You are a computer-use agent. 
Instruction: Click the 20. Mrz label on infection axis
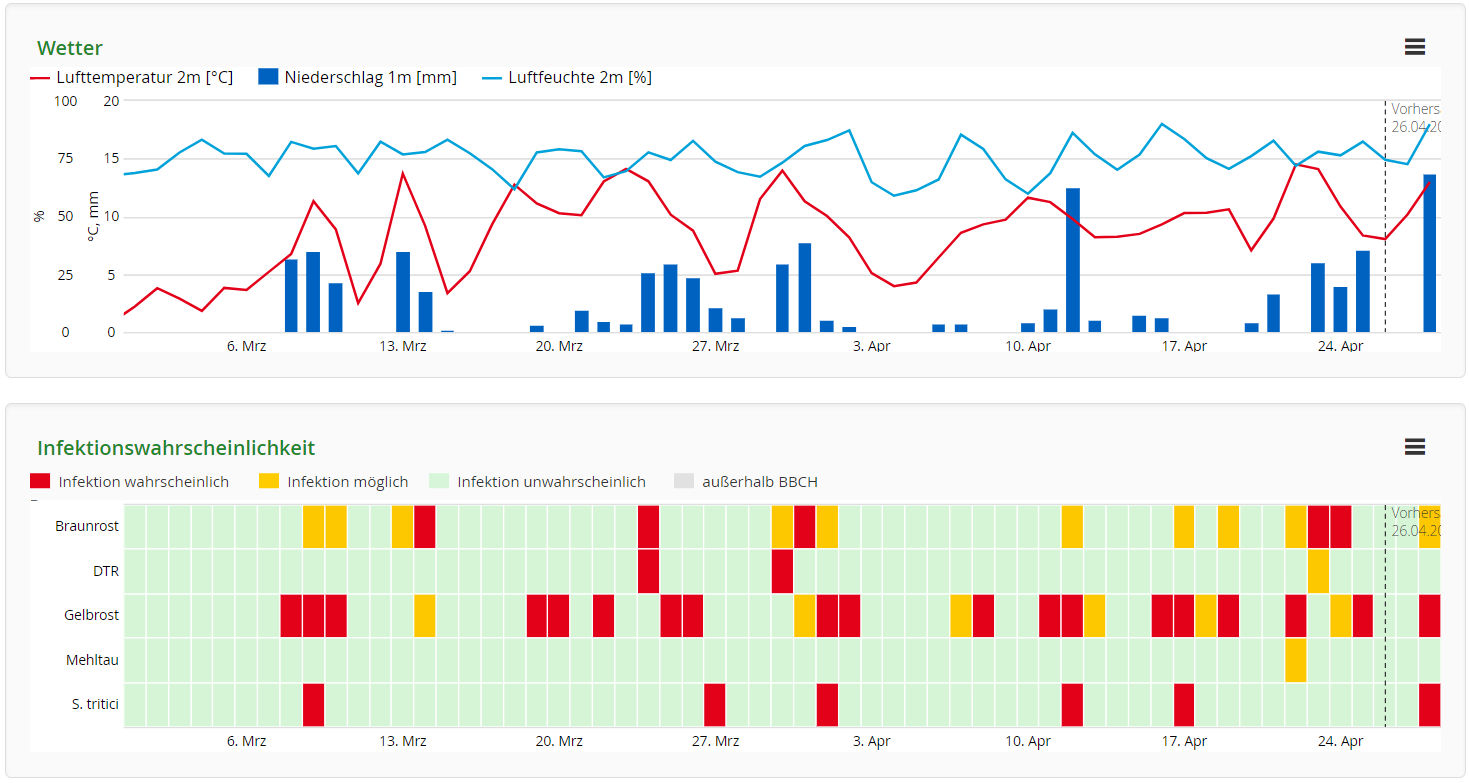(x=559, y=741)
